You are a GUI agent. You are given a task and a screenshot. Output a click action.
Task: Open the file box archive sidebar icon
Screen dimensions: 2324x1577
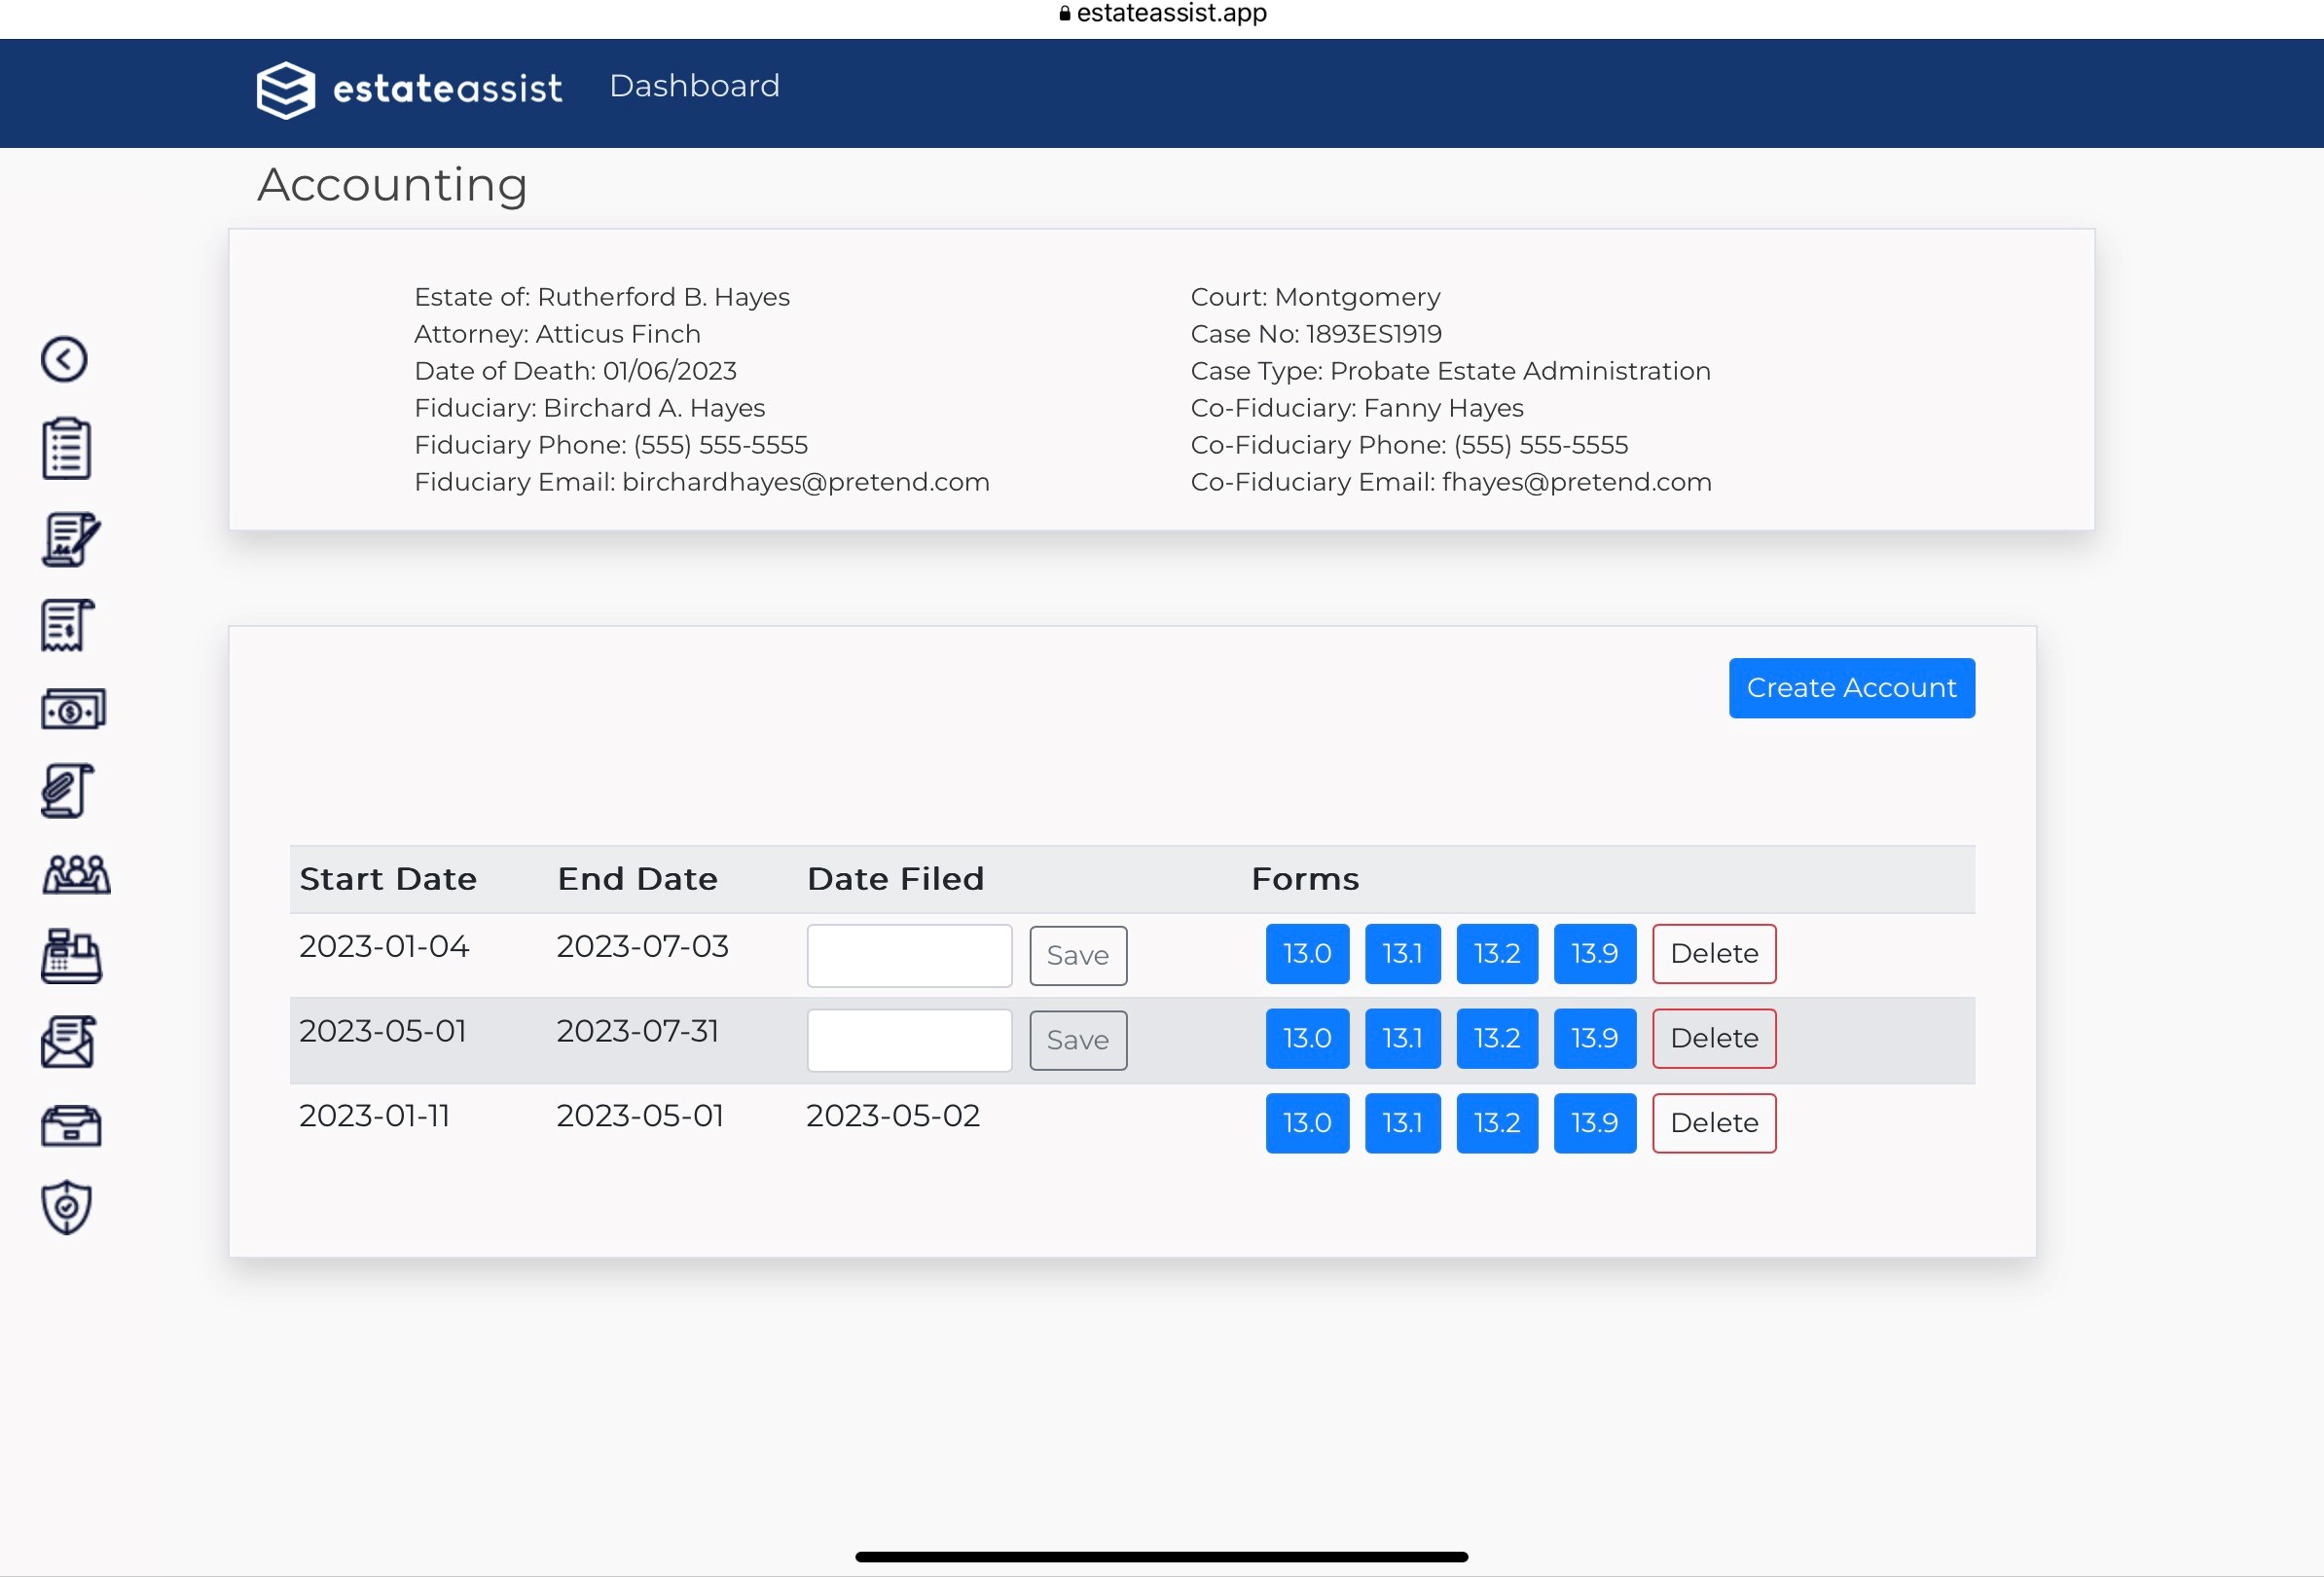pos(71,1126)
